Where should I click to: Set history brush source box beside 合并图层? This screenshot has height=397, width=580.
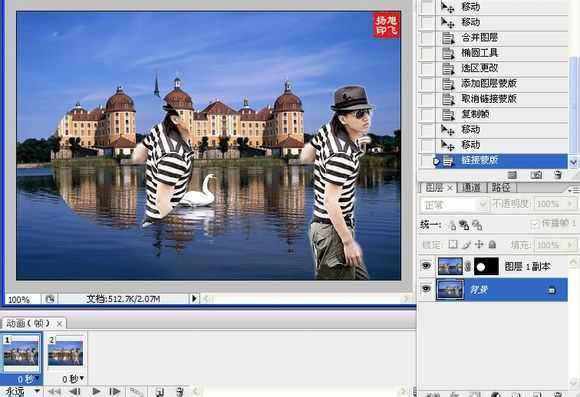(427, 38)
